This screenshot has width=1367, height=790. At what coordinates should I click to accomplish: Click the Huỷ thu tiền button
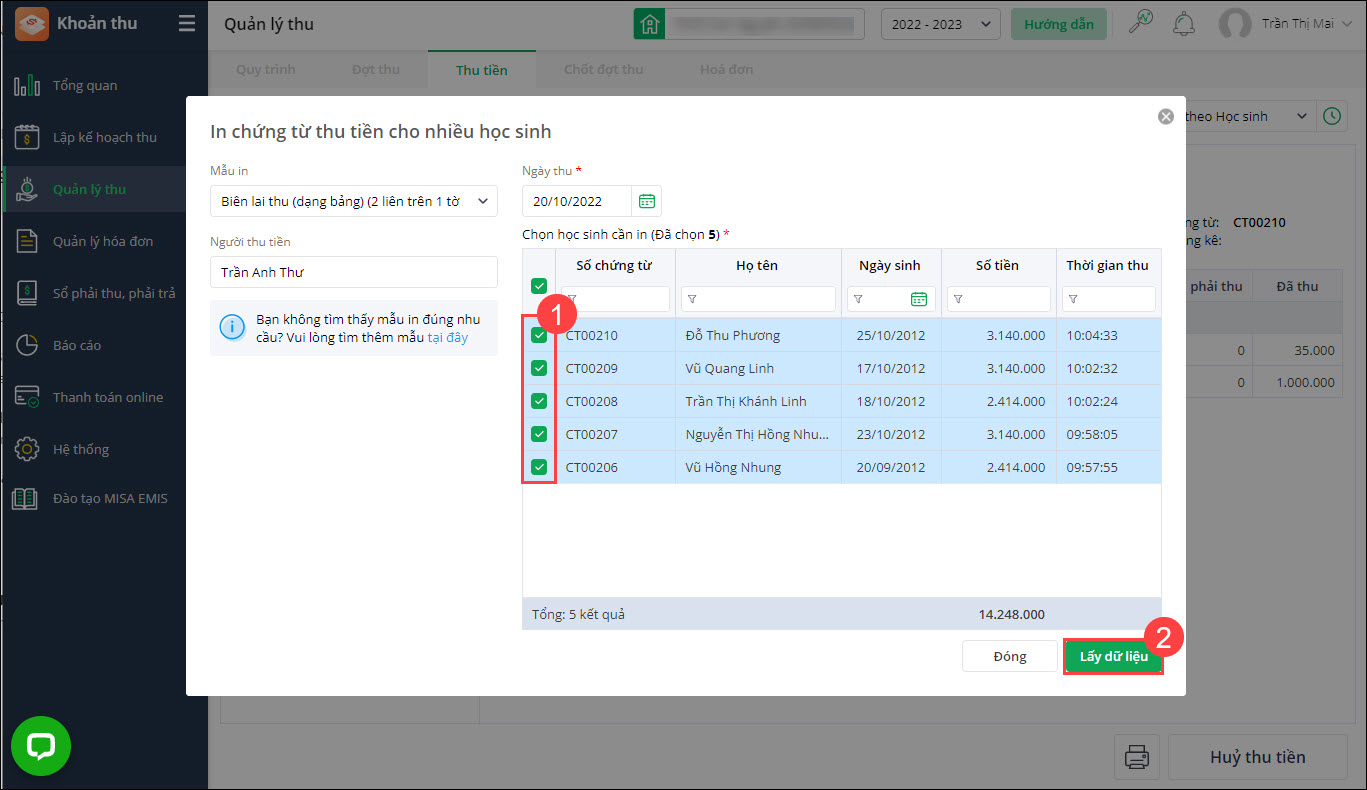pyautogui.click(x=1258, y=757)
